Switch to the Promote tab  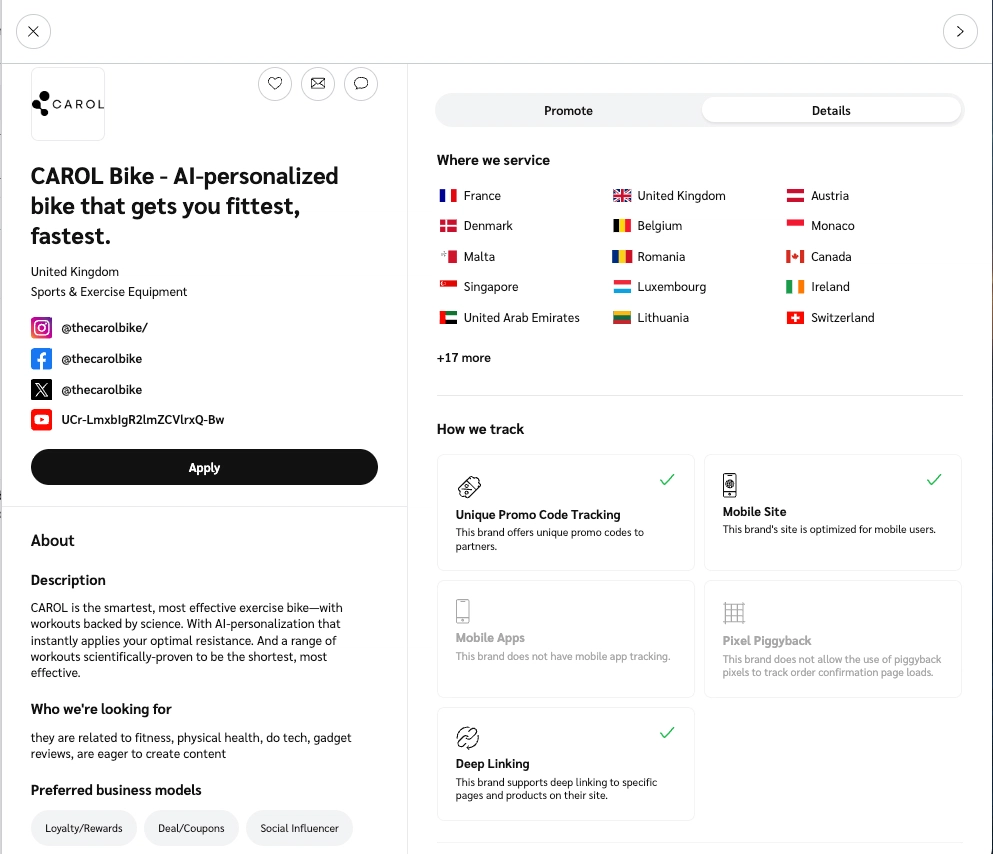(568, 110)
